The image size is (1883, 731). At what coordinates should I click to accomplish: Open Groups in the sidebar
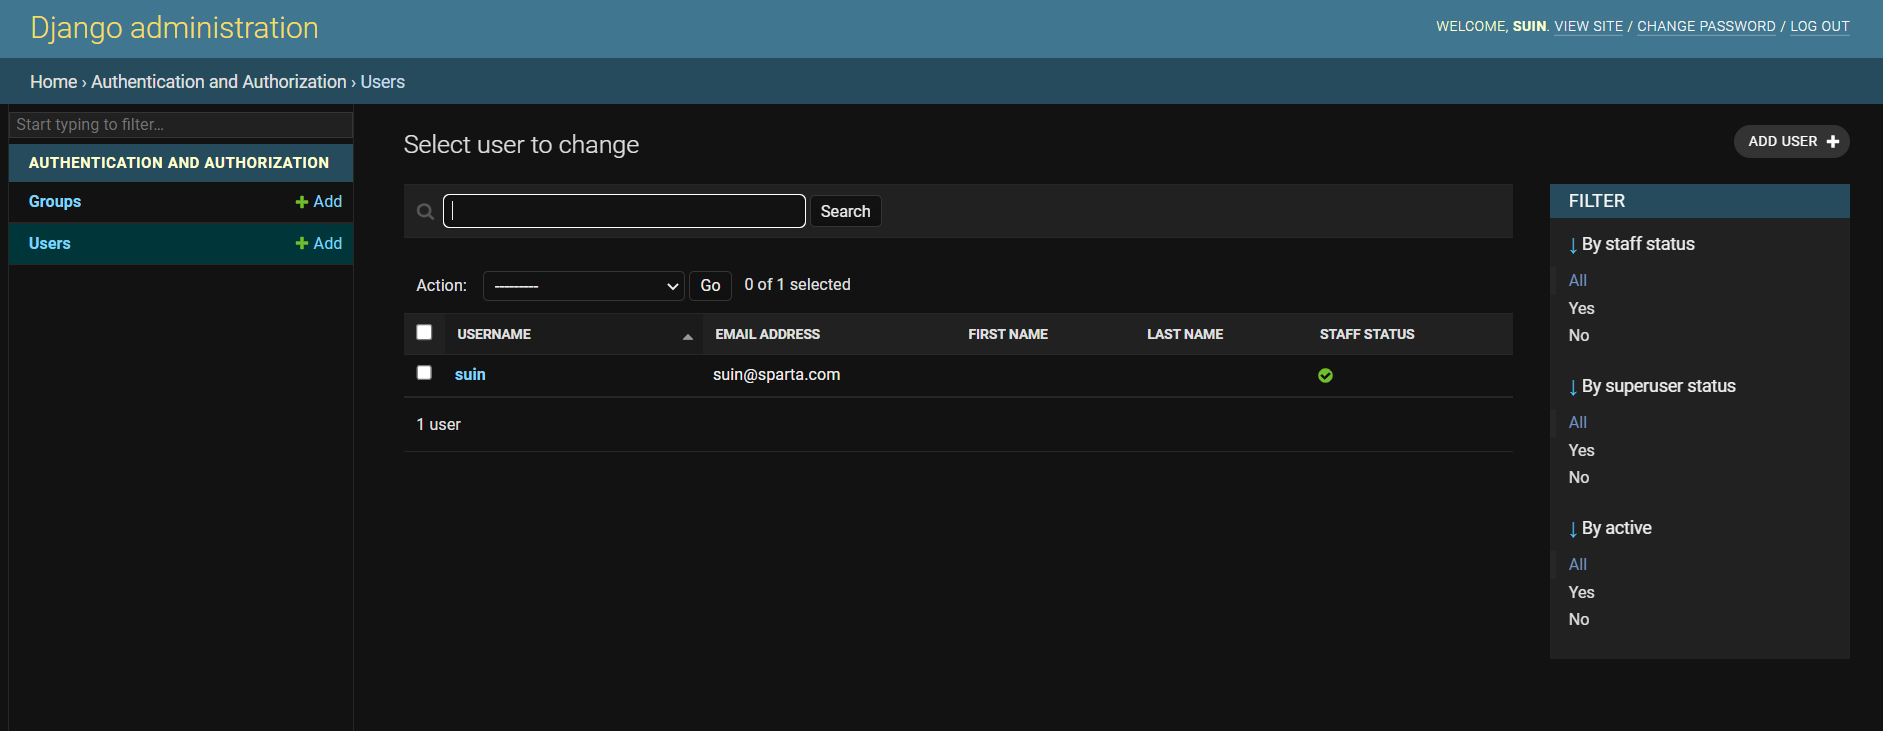click(55, 201)
